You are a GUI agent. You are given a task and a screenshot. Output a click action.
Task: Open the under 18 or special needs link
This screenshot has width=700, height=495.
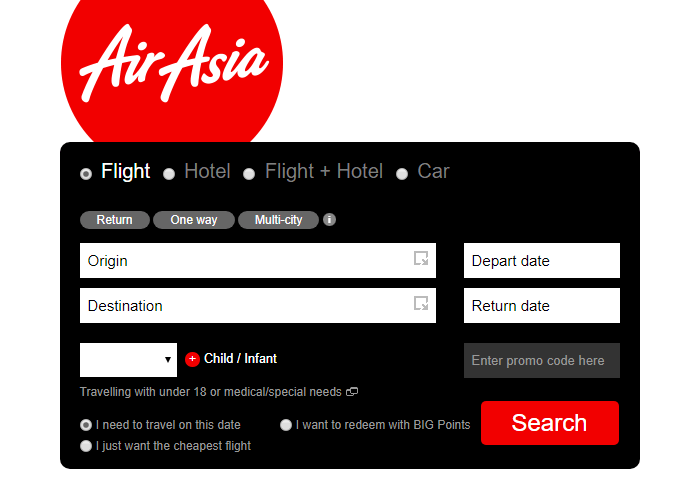[x=211, y=392]
